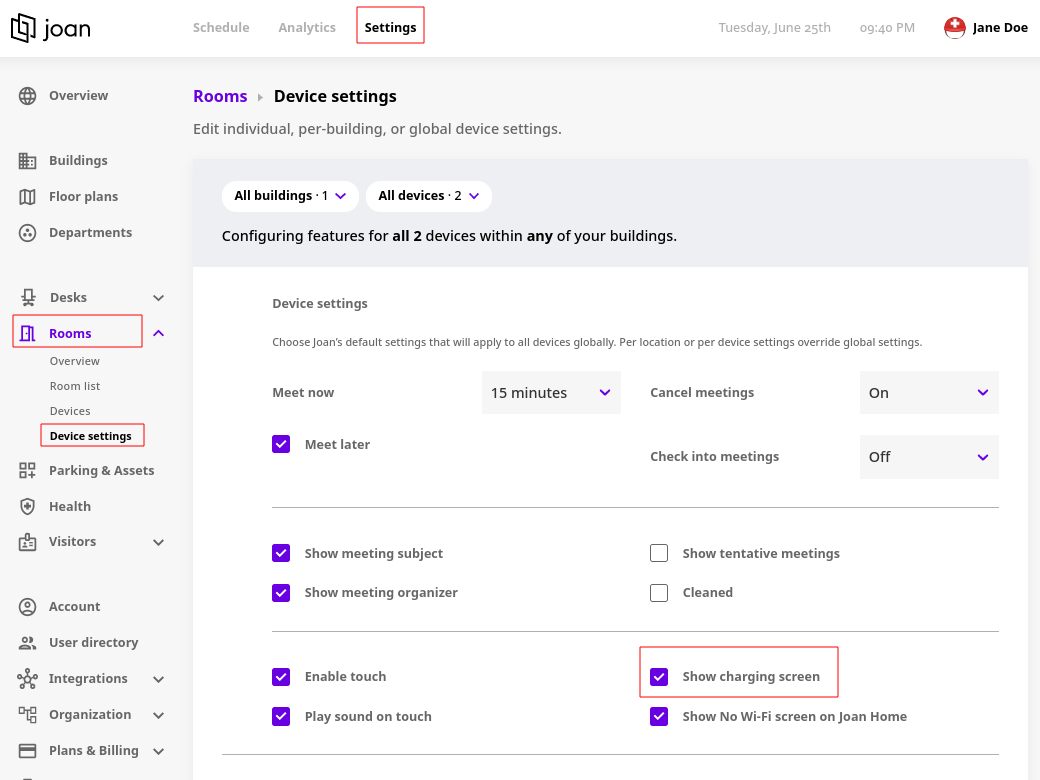Screen dimensions: 1040x780
Task: Toggle Show meeting subject checkbox
Action: pos(281,553)
